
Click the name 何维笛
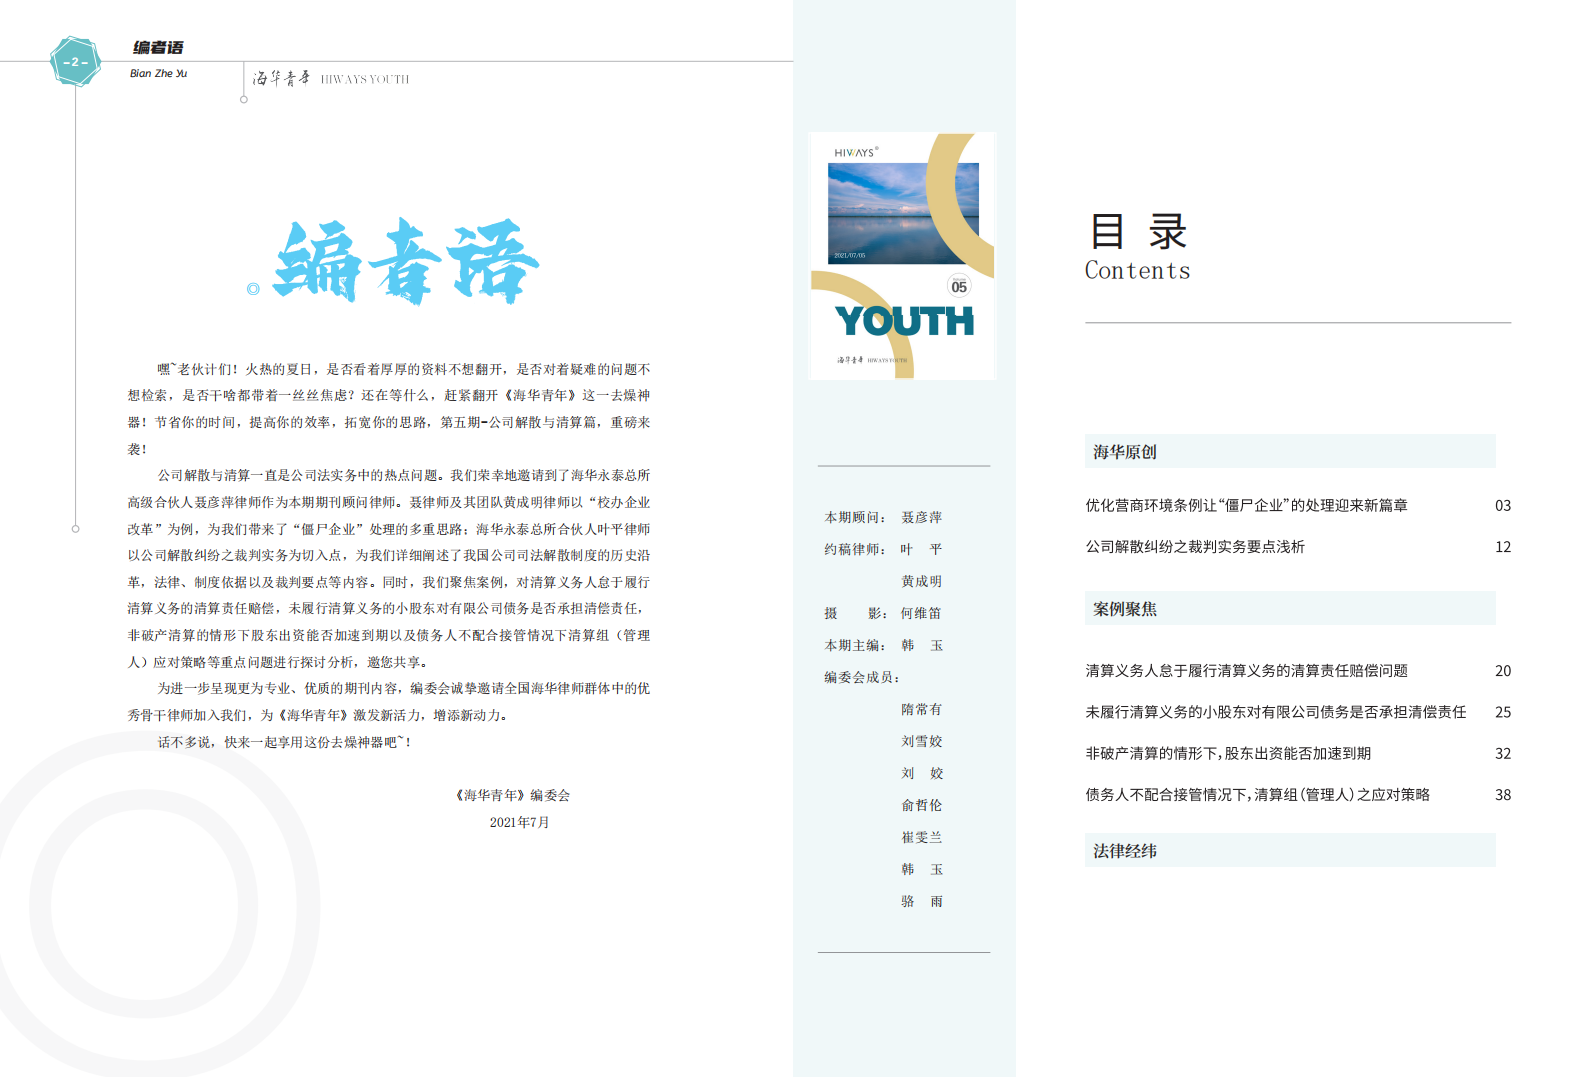(922, 613)
